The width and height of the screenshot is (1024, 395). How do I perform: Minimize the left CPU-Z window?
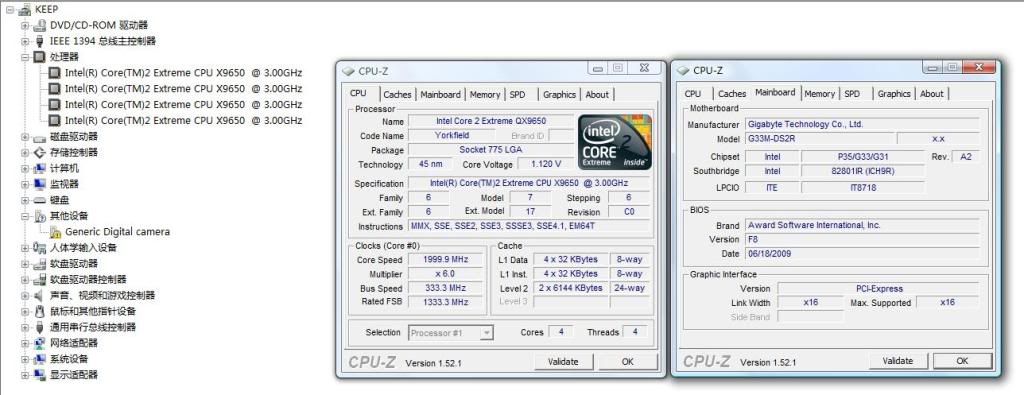click(x=598, y=68)
